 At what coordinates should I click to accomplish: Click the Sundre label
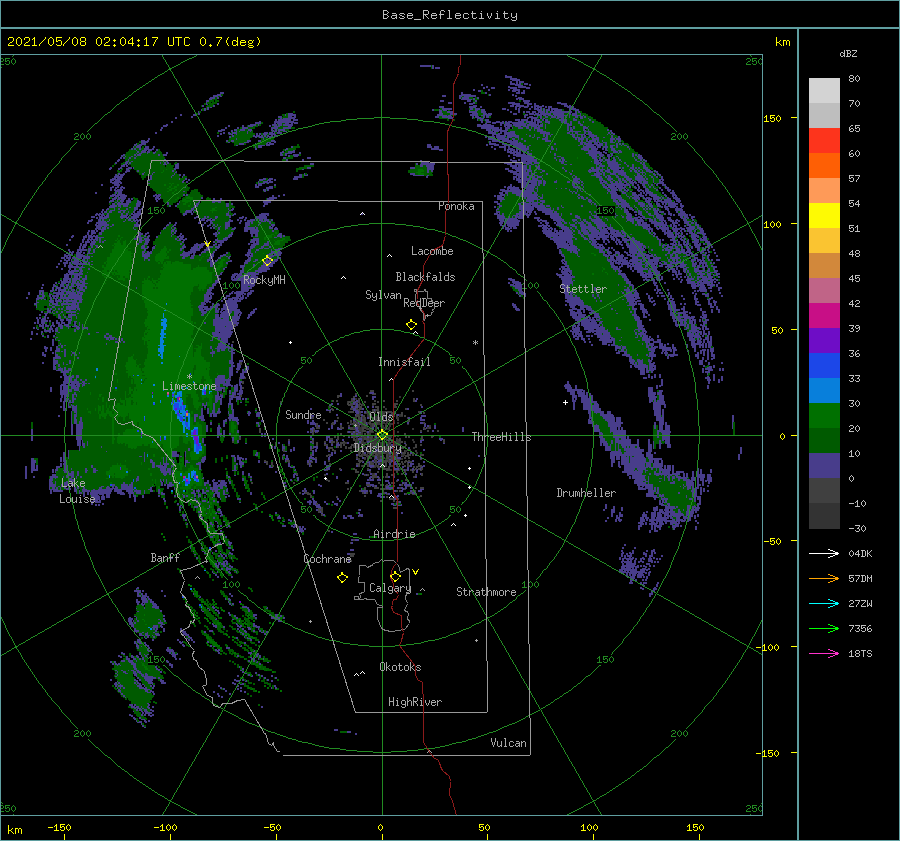303,414
